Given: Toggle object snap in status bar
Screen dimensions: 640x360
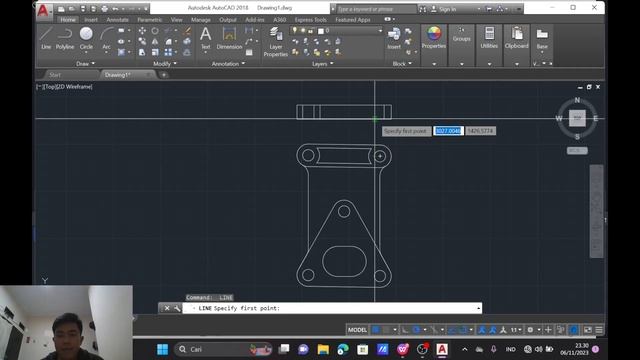Looking at the screenshot, I should (462, 330).
